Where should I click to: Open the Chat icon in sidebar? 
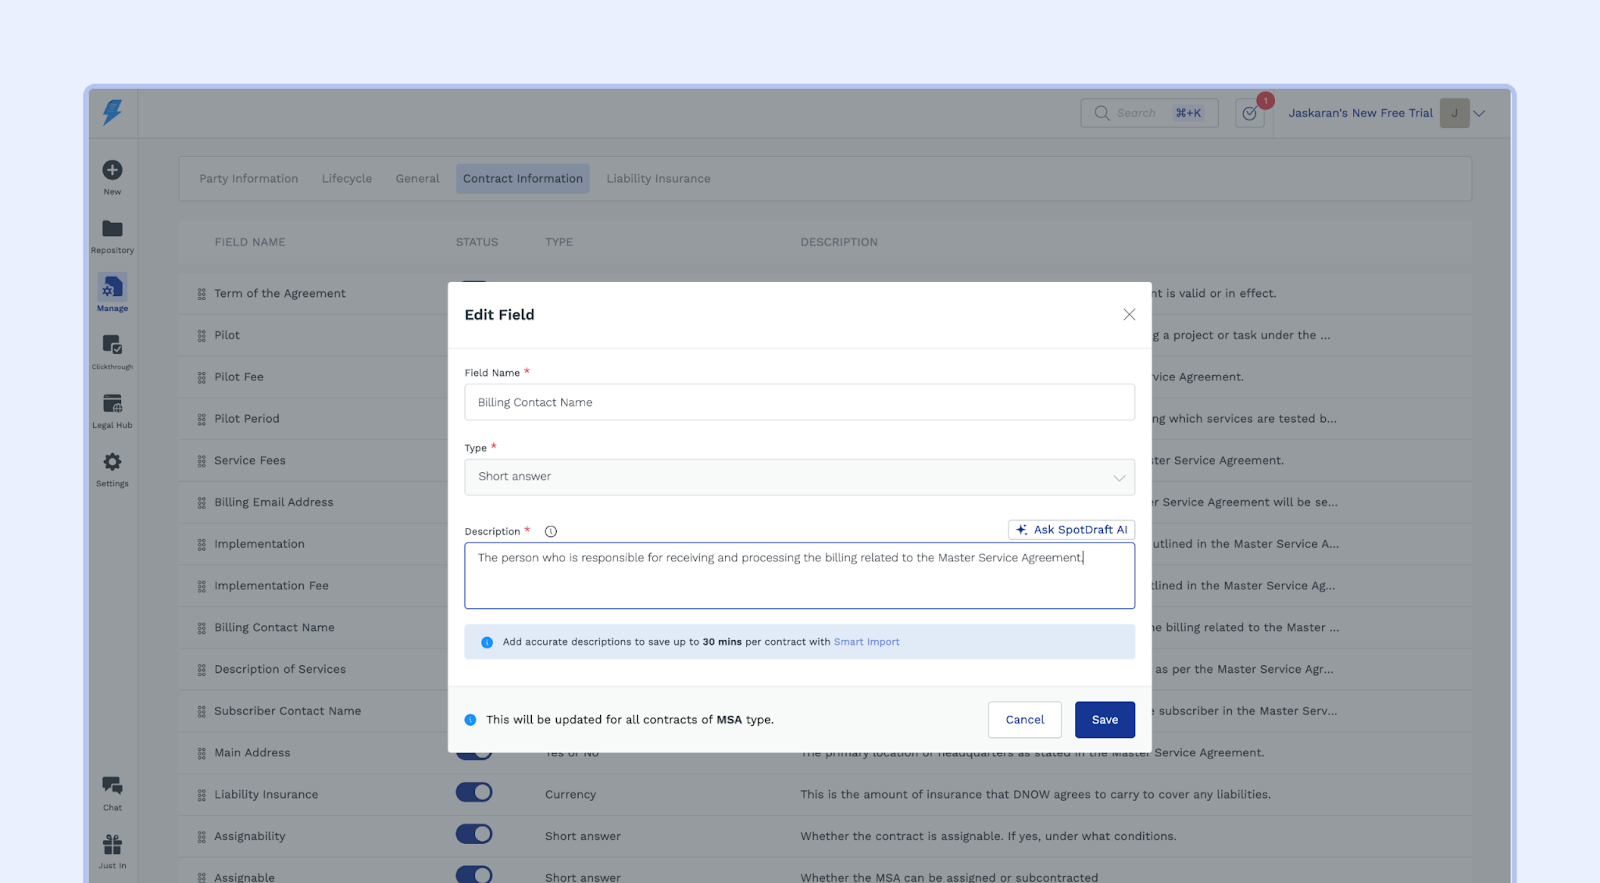(x=112, y=786)
